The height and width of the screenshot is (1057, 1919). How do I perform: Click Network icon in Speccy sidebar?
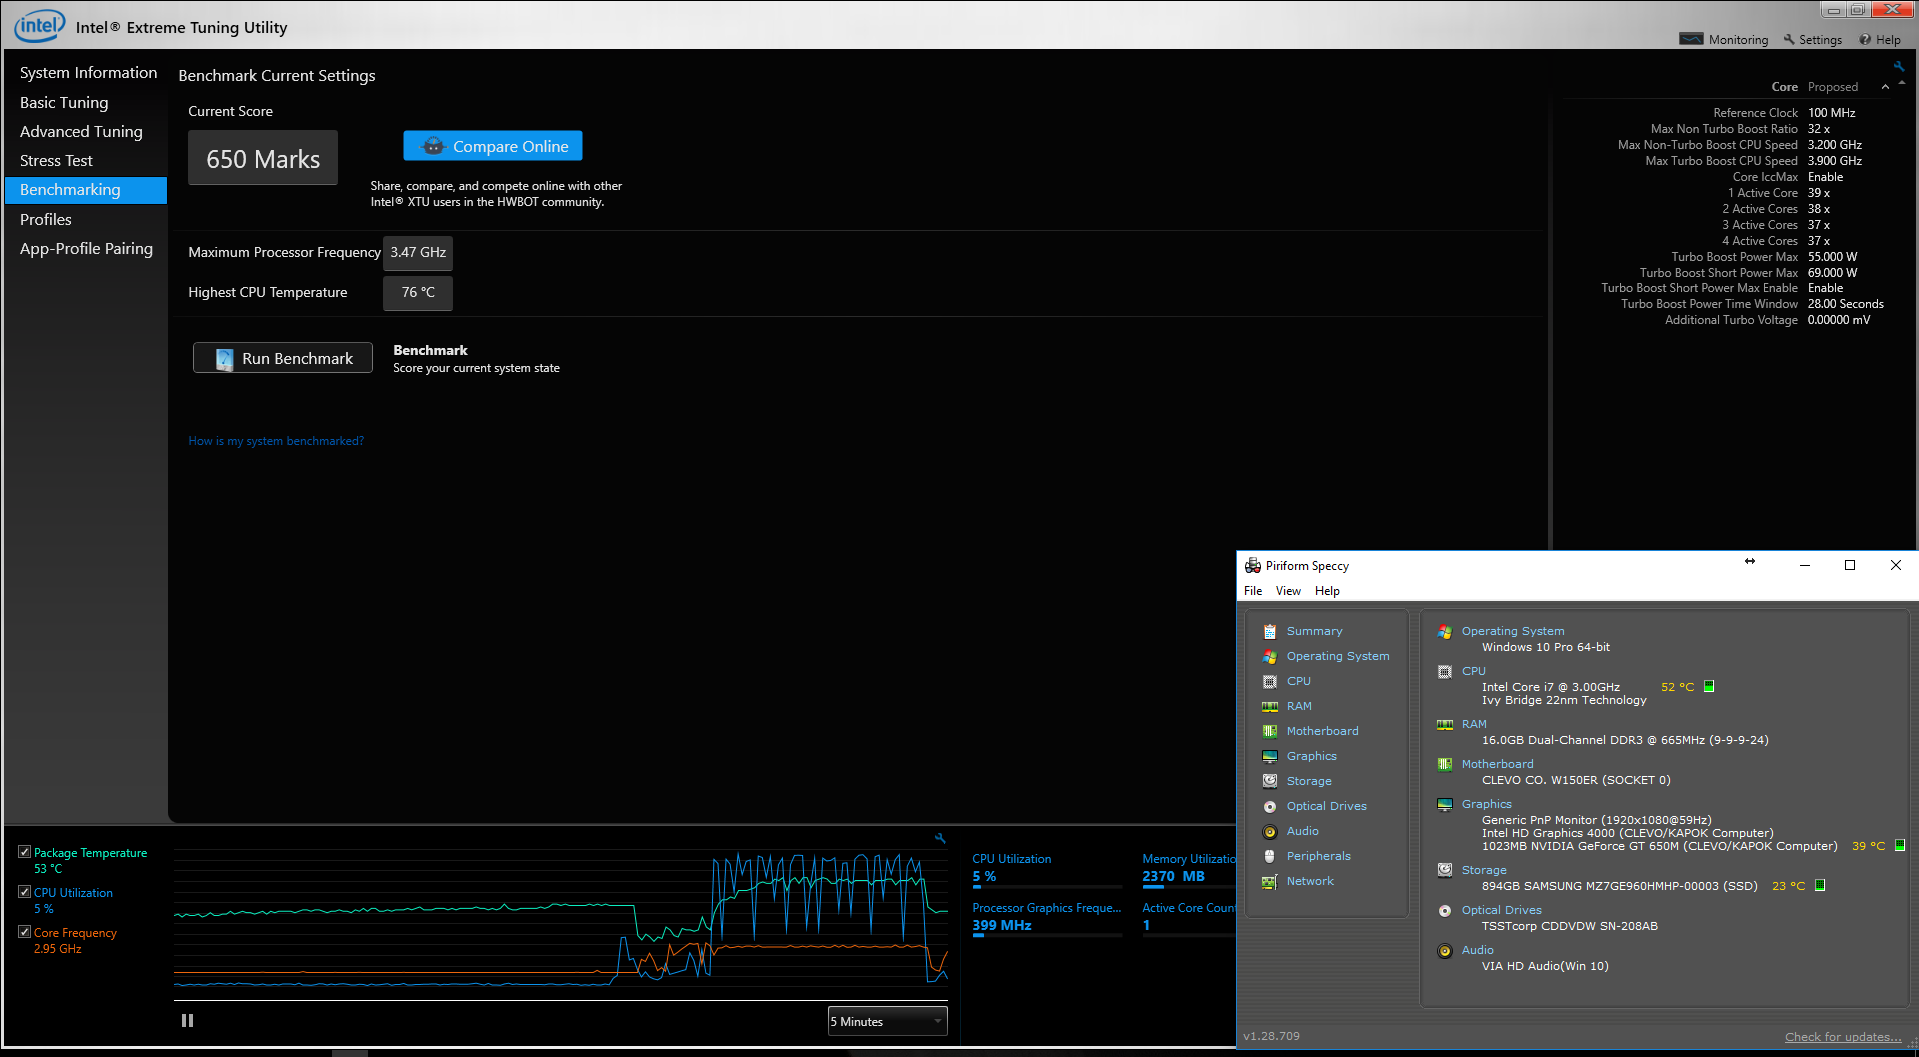1270,881
